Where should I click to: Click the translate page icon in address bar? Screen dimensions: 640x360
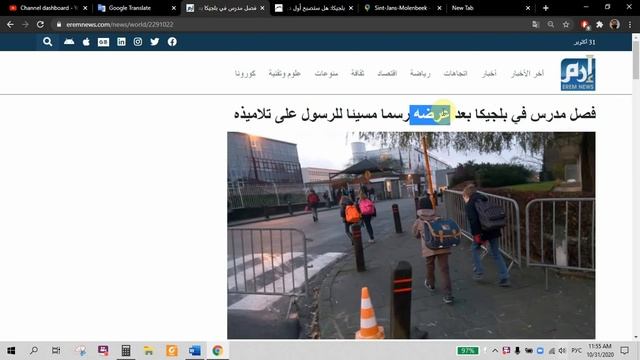tap(536, 24)
